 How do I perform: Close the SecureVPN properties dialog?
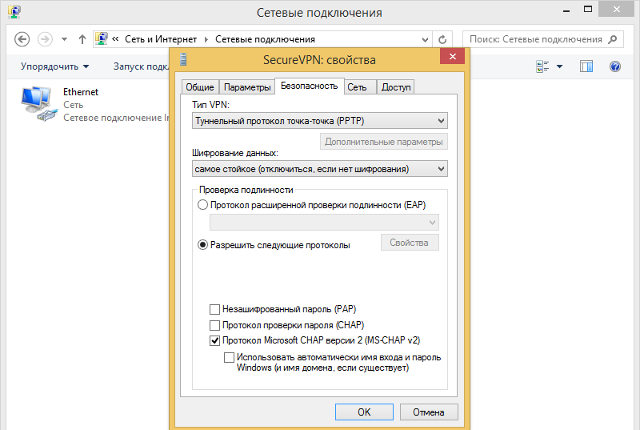452,56
